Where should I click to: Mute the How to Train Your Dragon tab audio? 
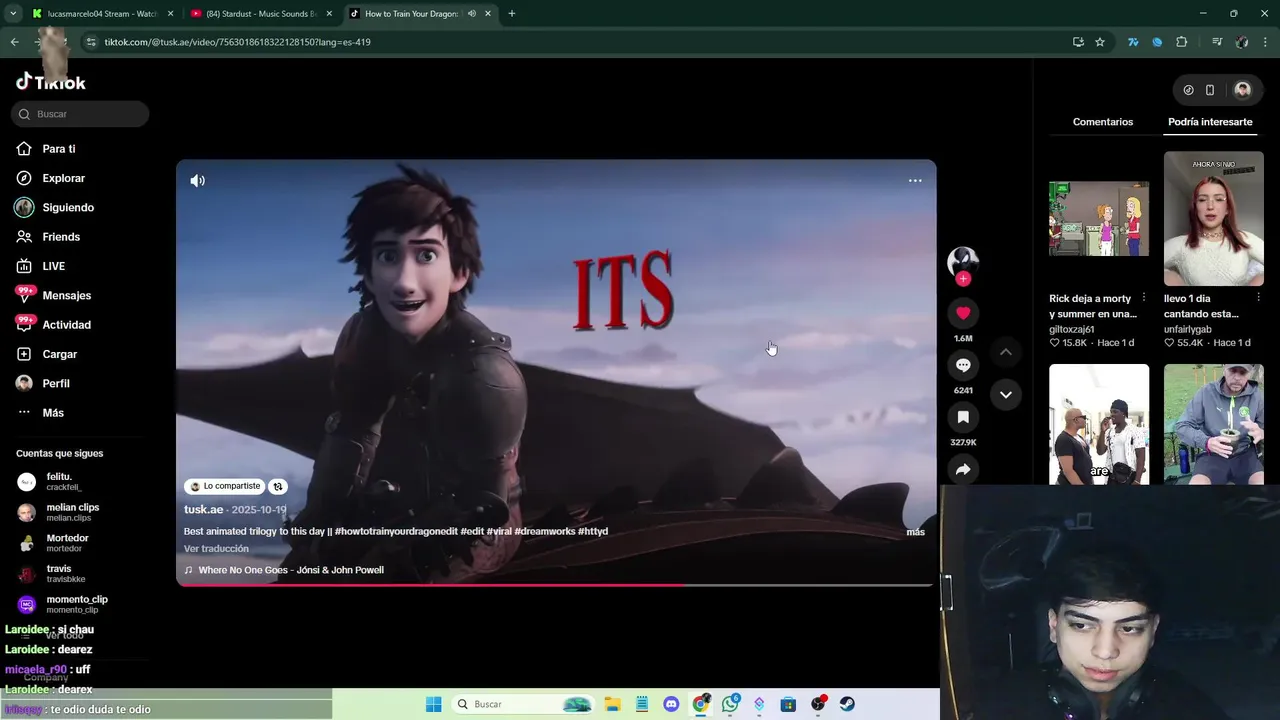click(471, 14)
